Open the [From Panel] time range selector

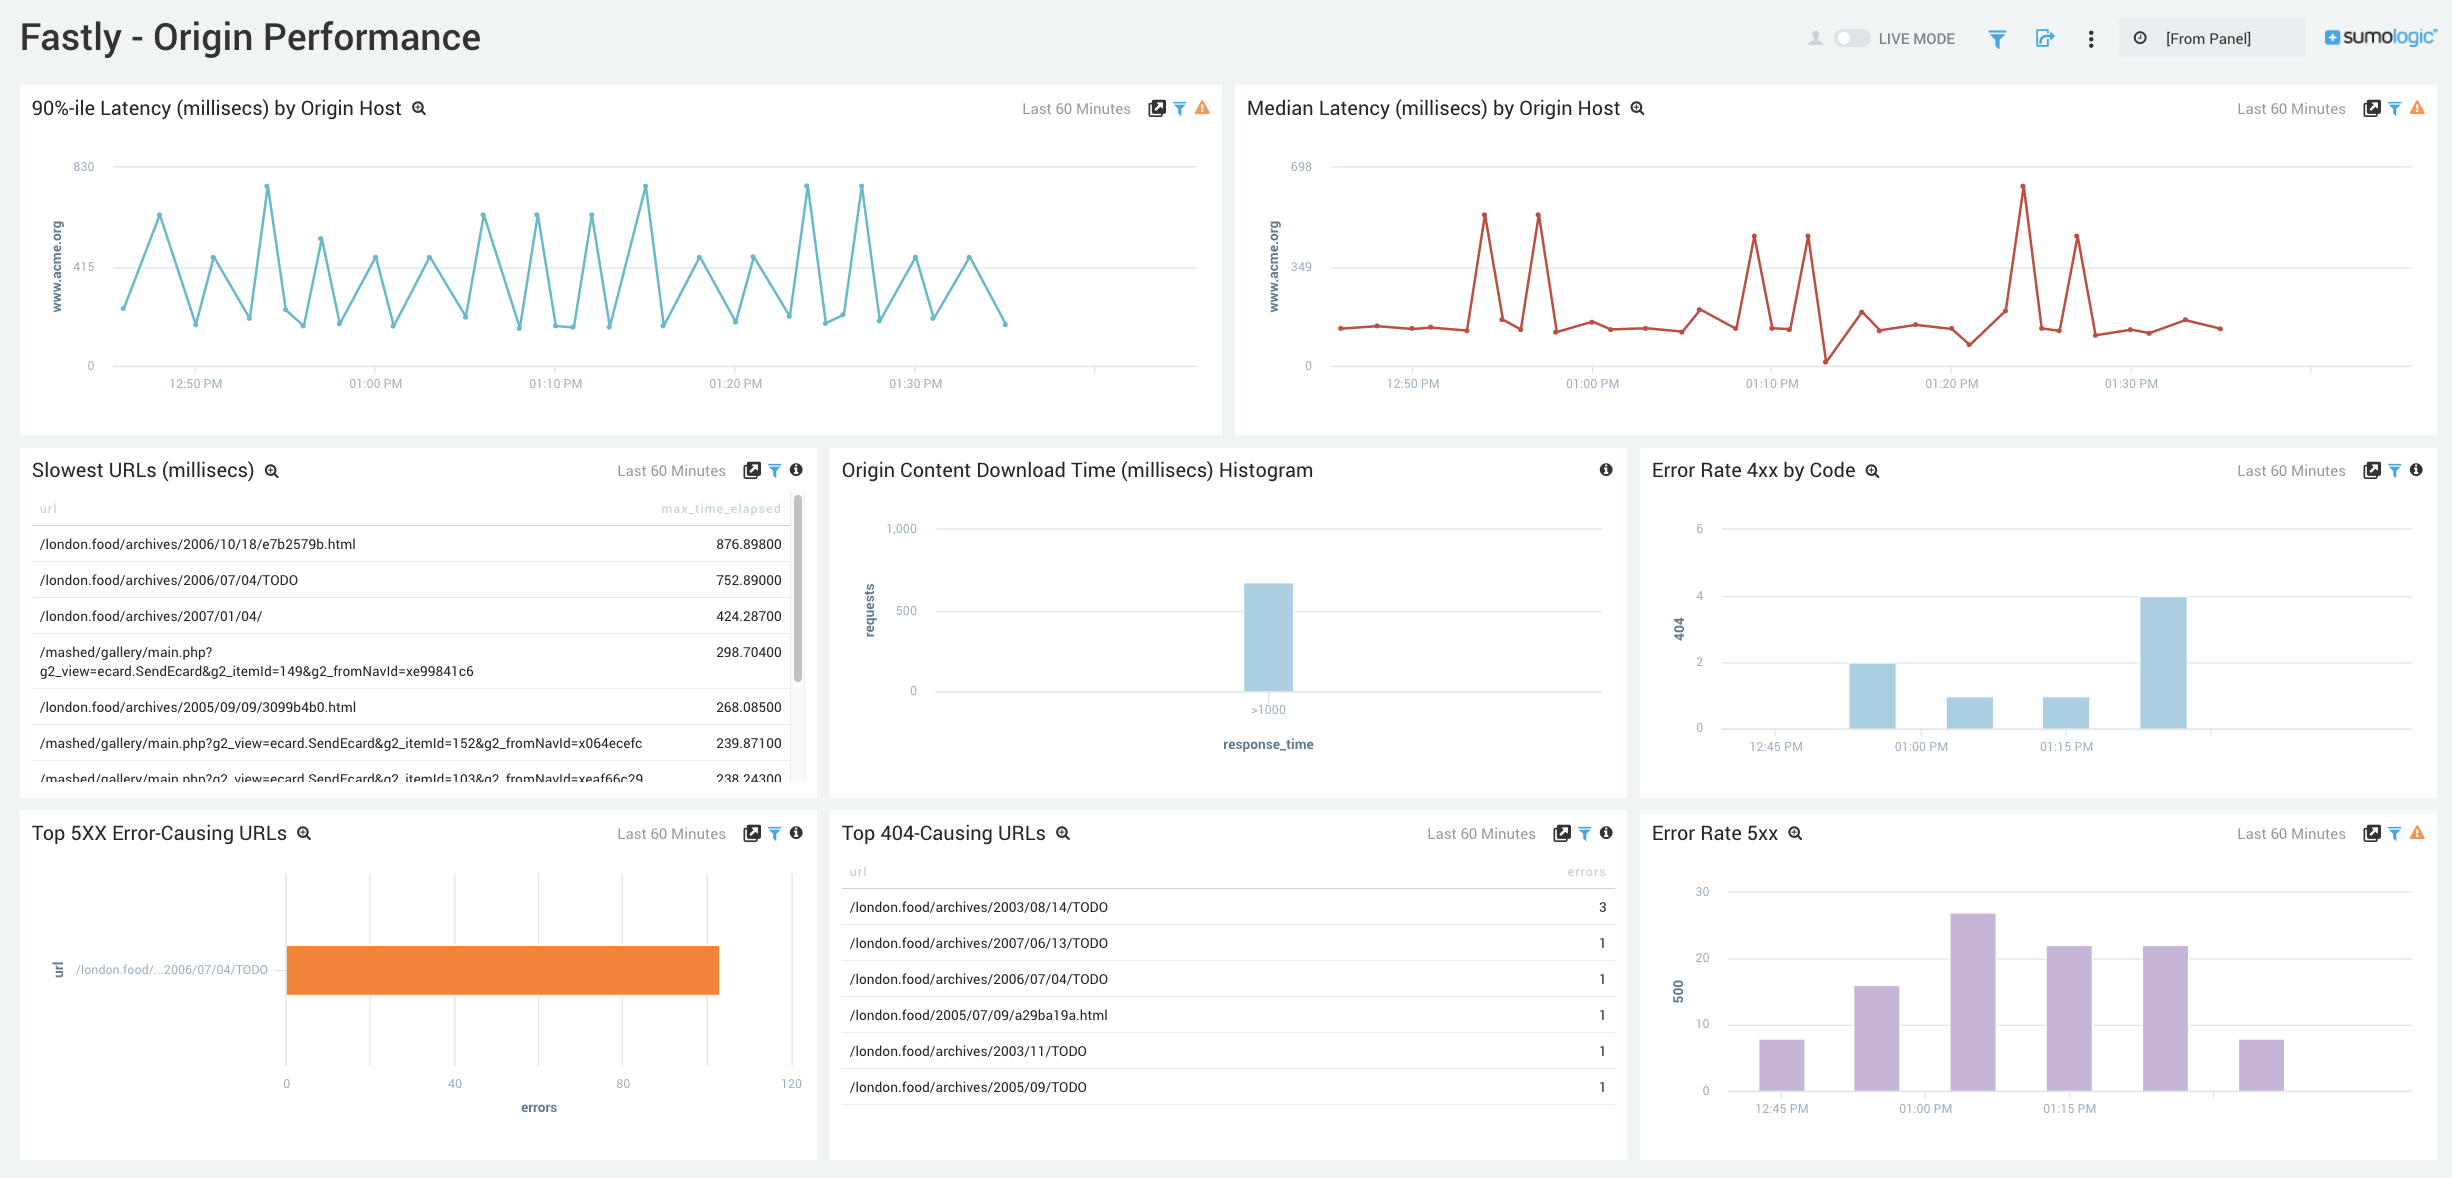[x=2211, y=38]
